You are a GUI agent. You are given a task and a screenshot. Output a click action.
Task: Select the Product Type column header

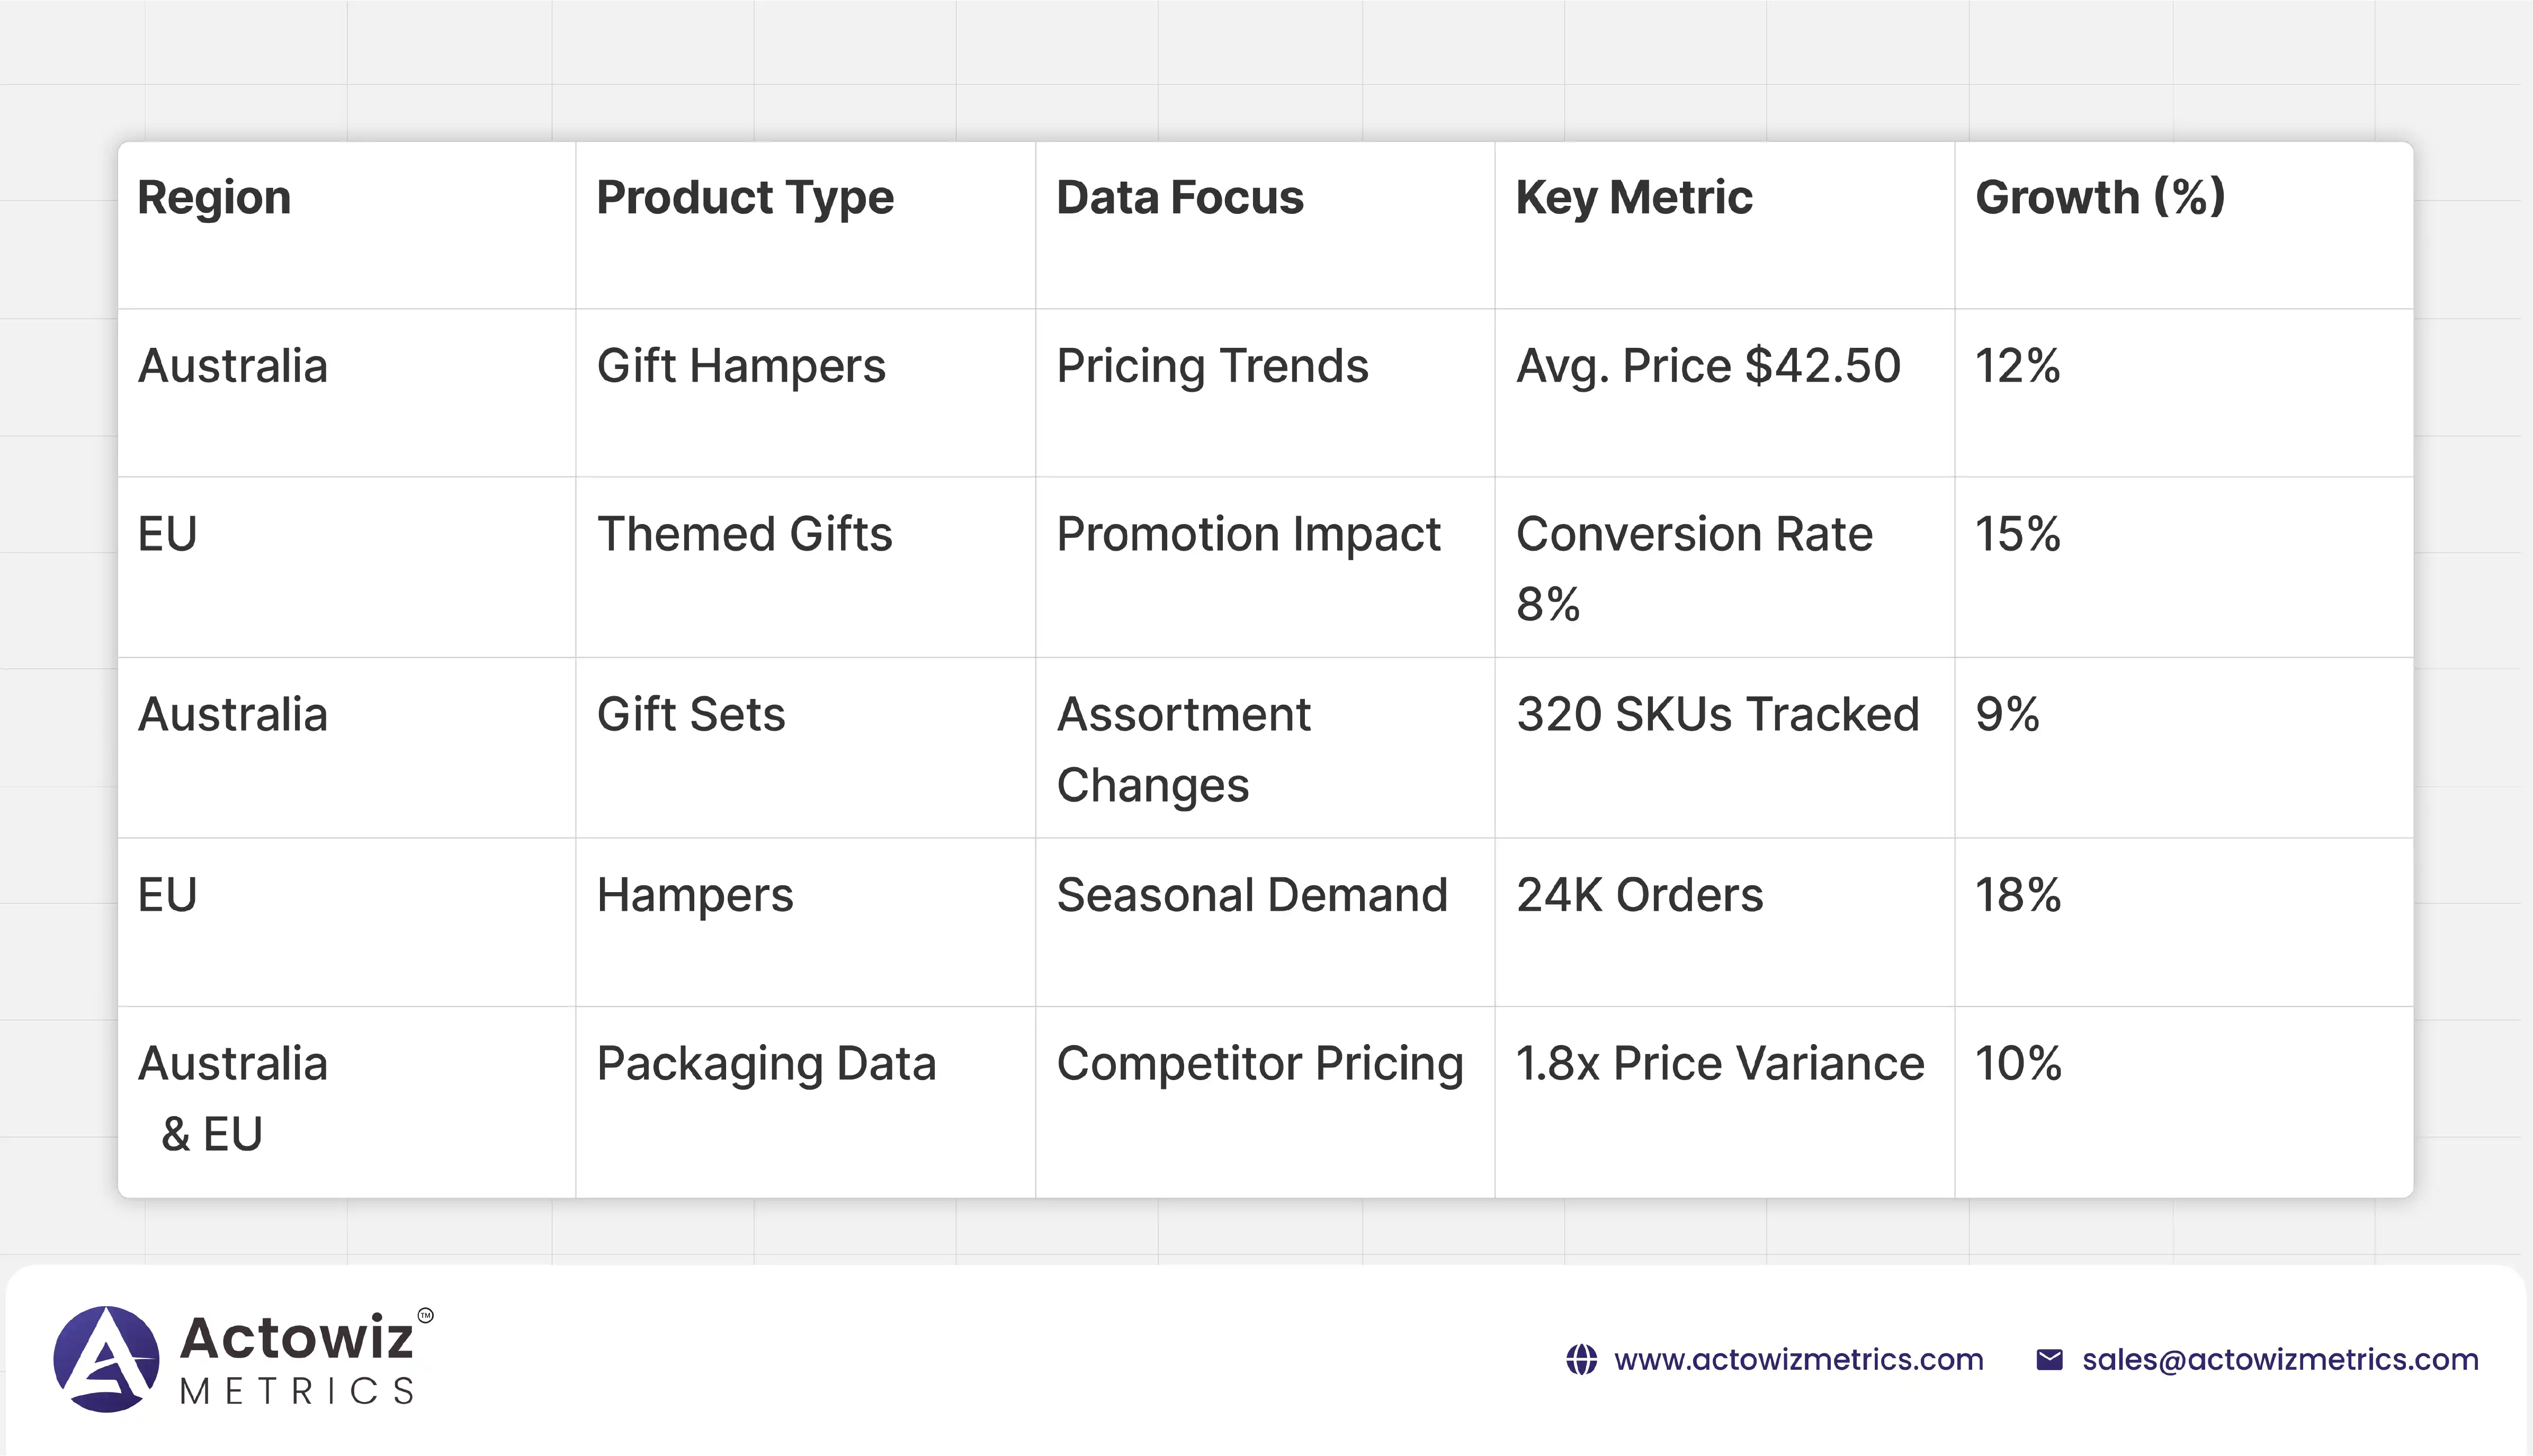(x=745, y=197)
